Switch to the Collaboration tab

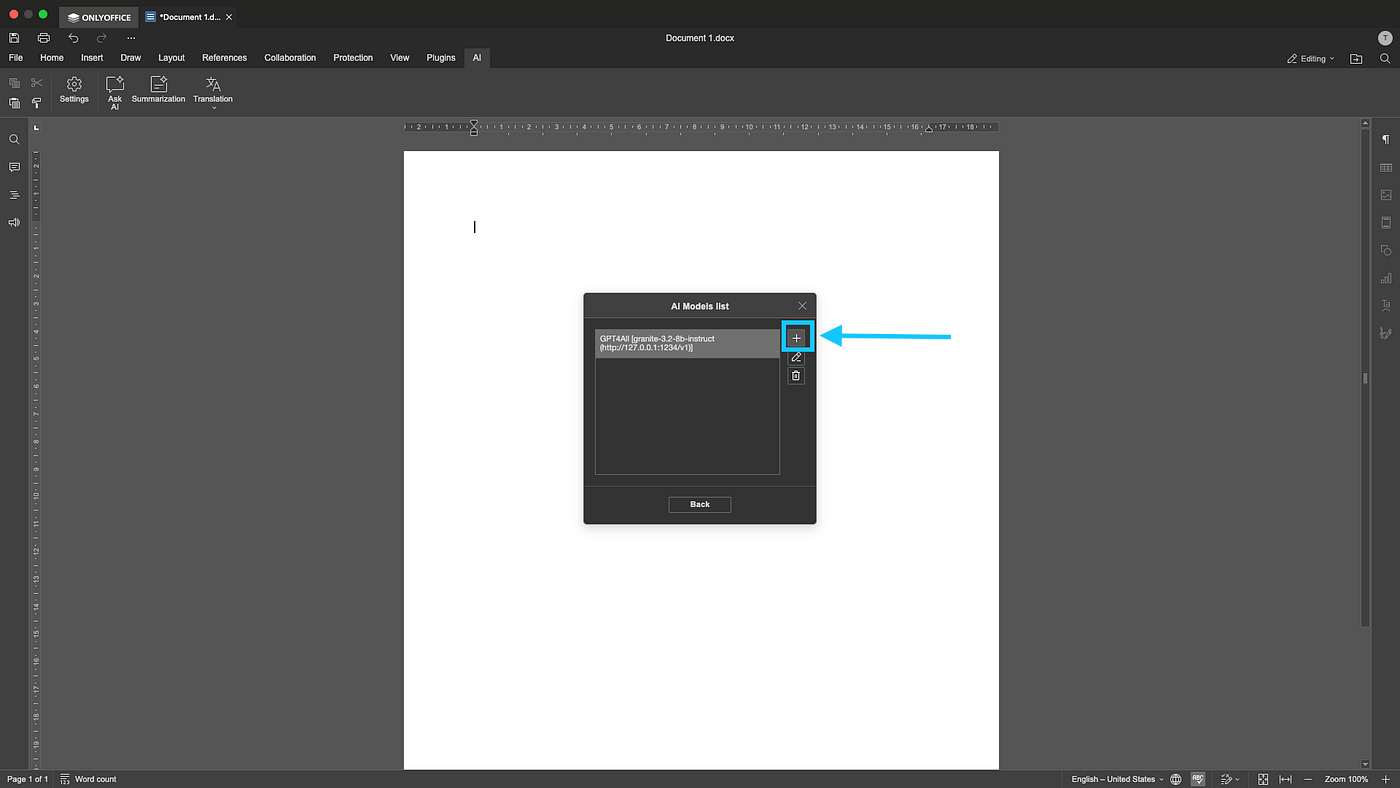(x=290, y=58)
